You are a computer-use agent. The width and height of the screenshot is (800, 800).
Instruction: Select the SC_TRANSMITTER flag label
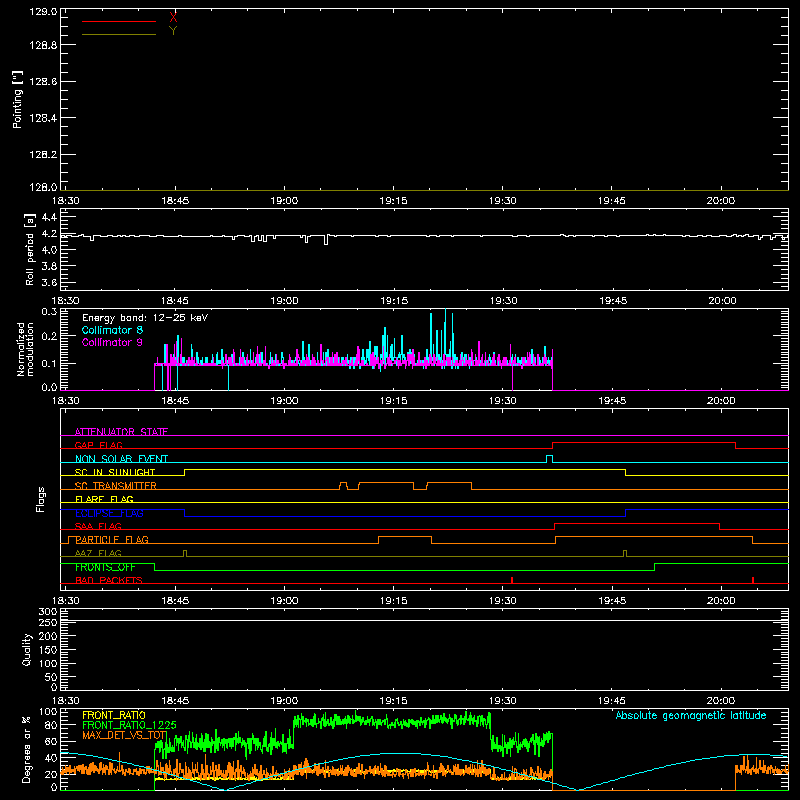pos(115,486)
